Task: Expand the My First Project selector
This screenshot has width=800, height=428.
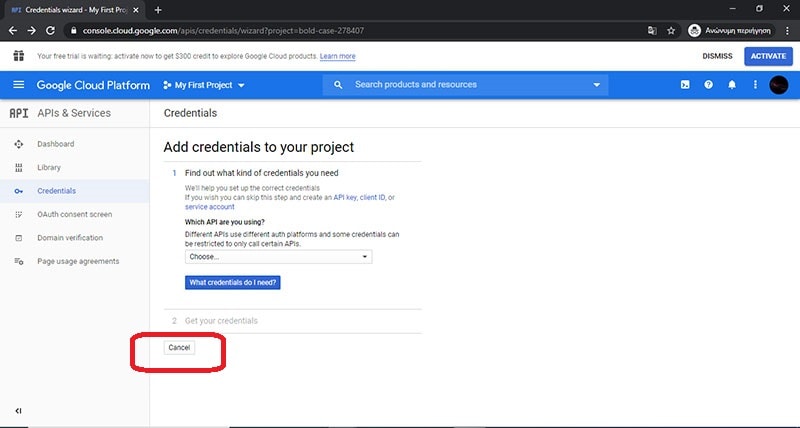Action: pos(203,85)
